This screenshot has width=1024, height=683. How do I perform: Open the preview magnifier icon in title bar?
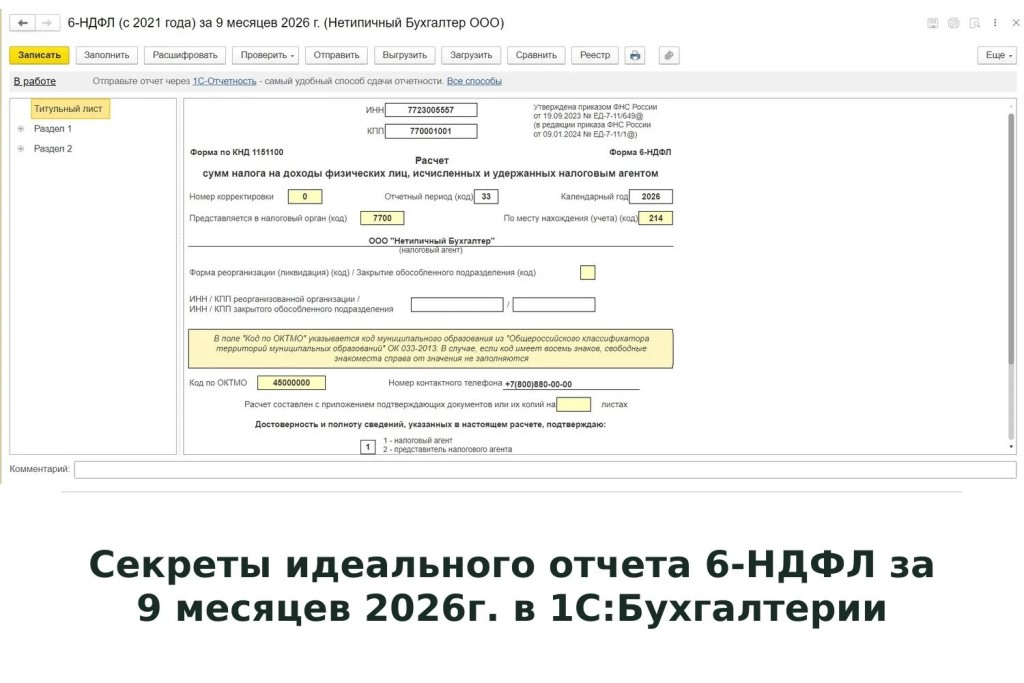[x=974, y=23]
